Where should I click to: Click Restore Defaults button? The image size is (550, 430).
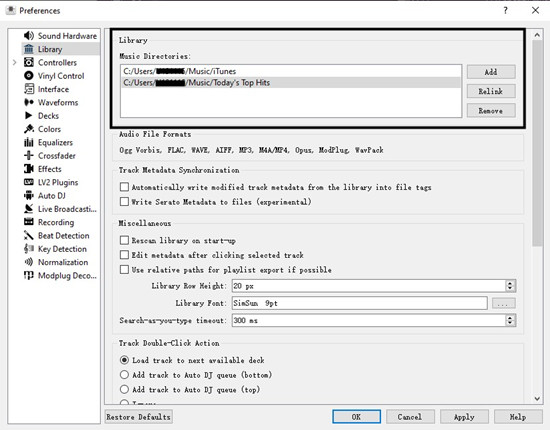[x=139, y=417]
